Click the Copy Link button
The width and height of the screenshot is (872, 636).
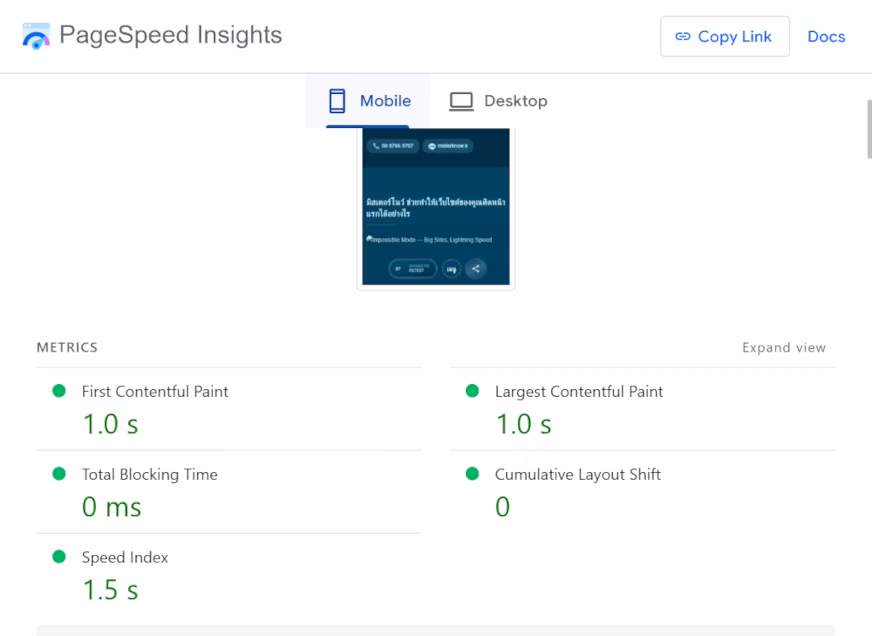tap(725, 37)
